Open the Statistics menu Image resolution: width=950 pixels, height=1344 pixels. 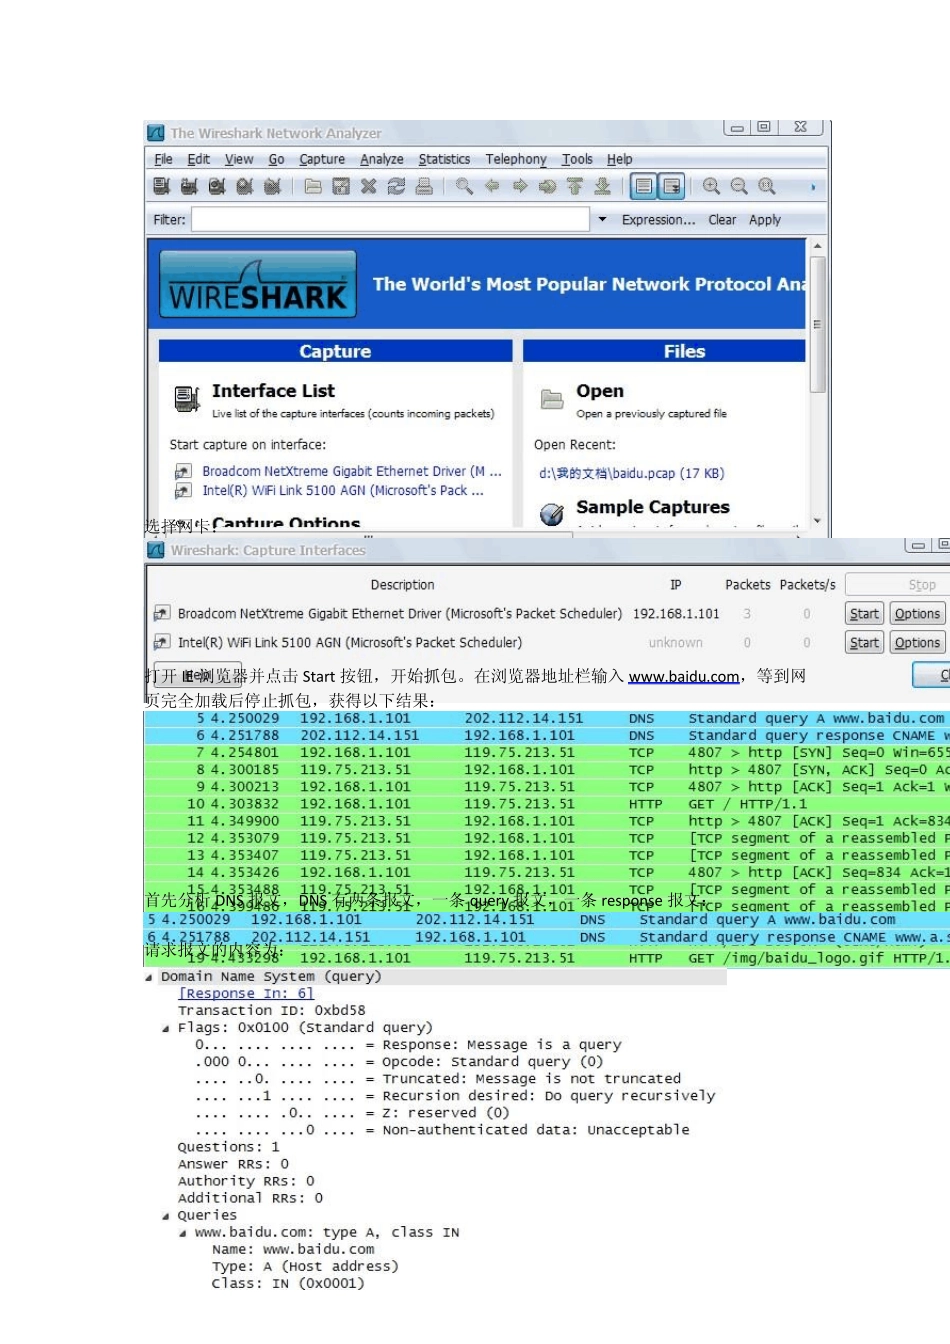444,159
